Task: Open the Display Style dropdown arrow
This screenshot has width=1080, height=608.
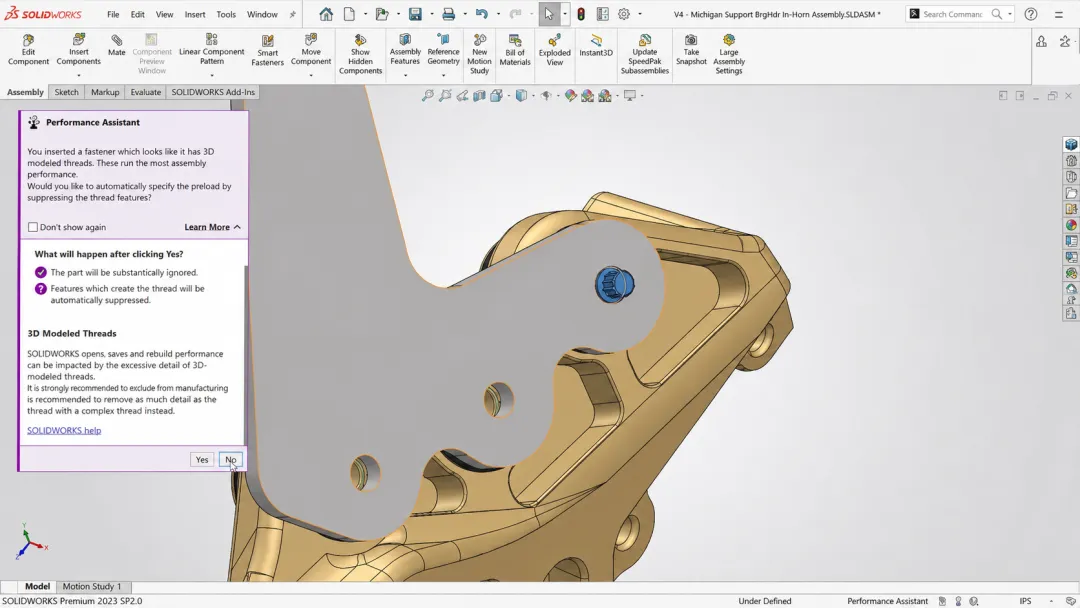Action: point(532,96)
